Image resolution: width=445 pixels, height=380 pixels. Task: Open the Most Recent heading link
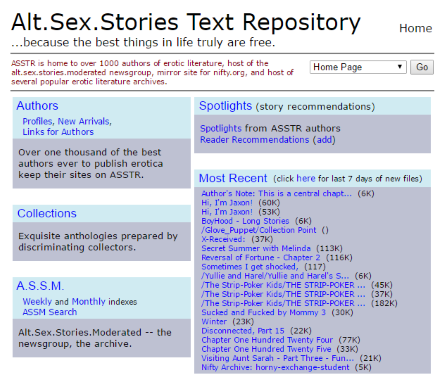coord(233,178)
